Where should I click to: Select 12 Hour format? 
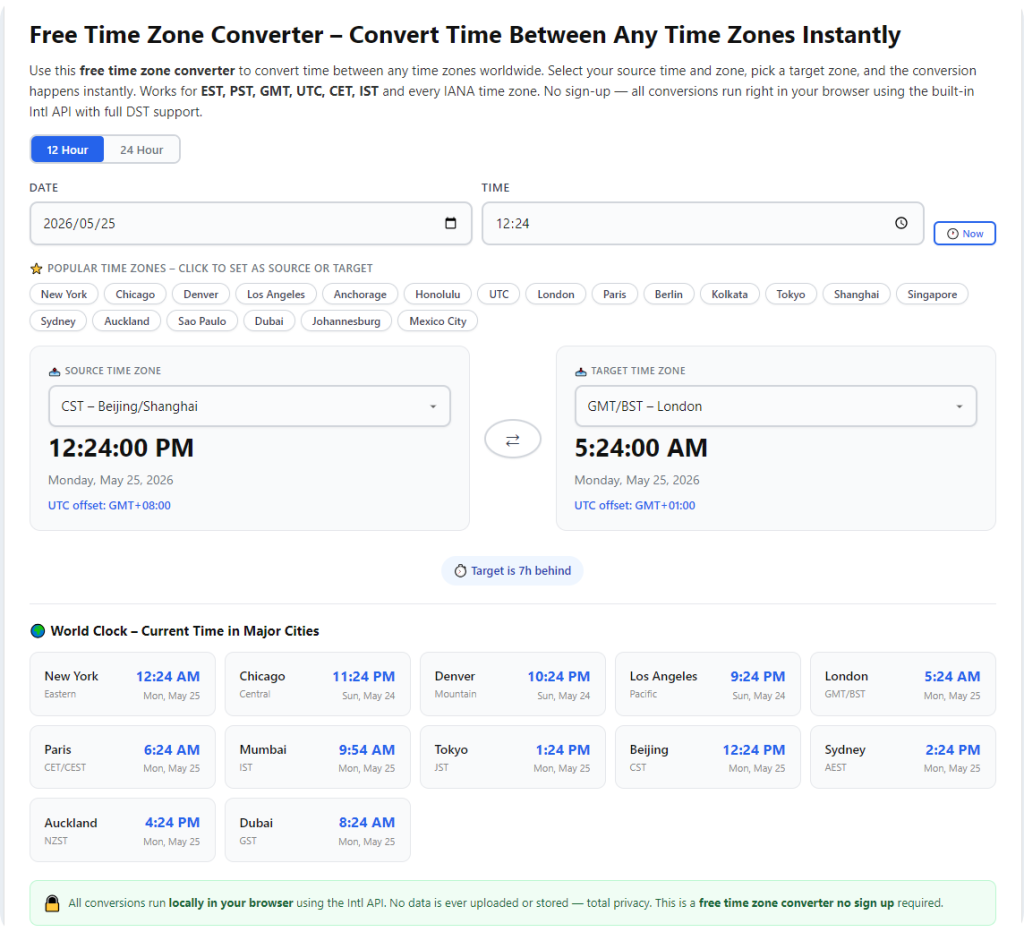[x=67, y=150]
